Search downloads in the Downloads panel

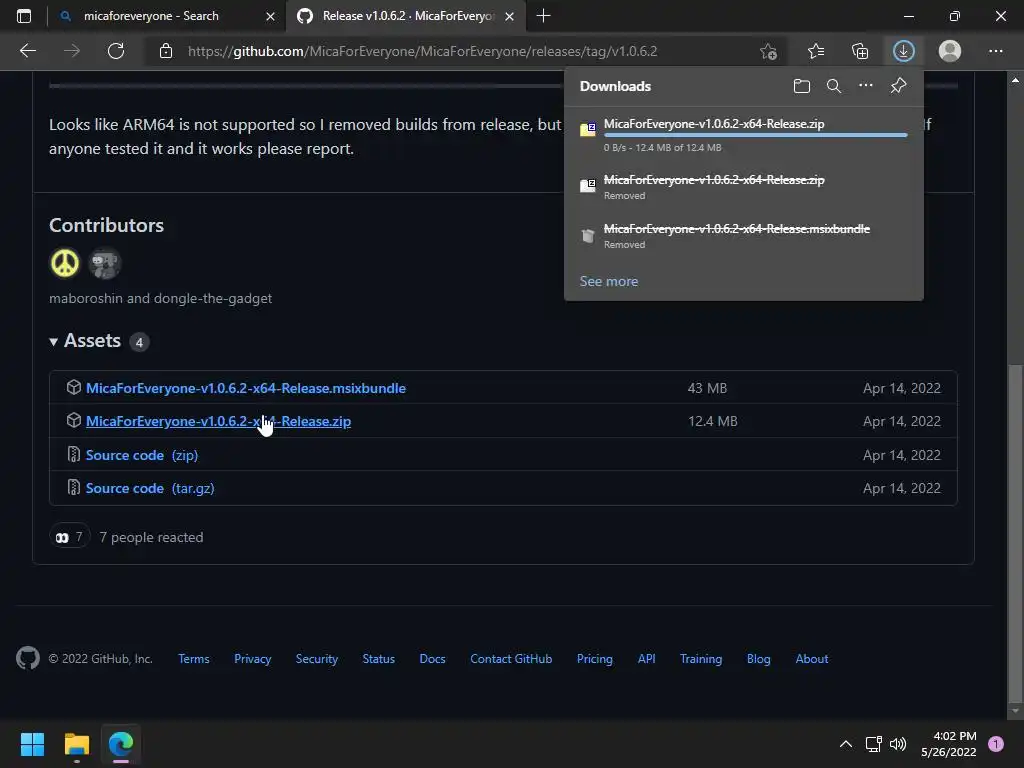[x=834, y=86]
